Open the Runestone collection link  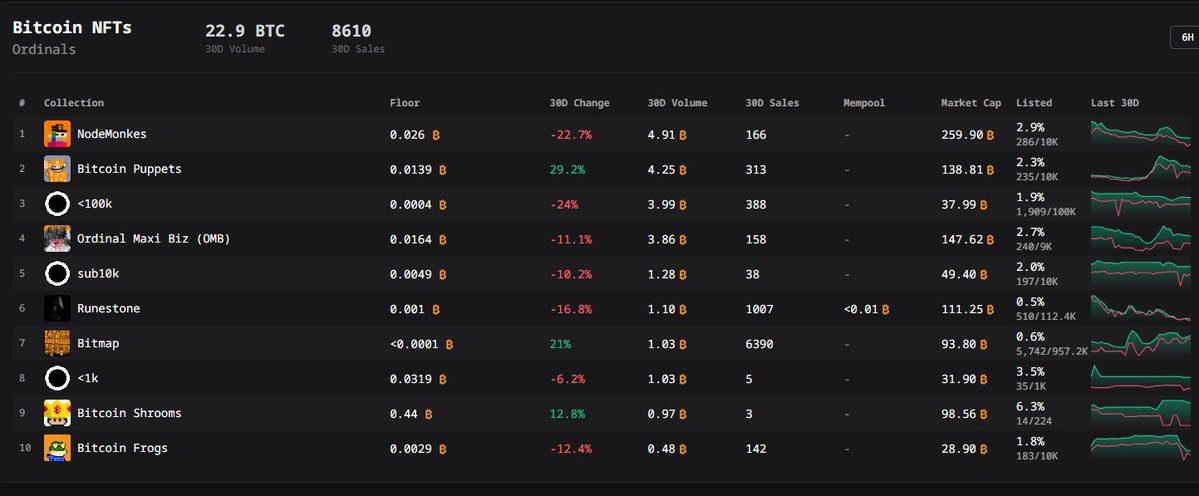pos(108,309)
